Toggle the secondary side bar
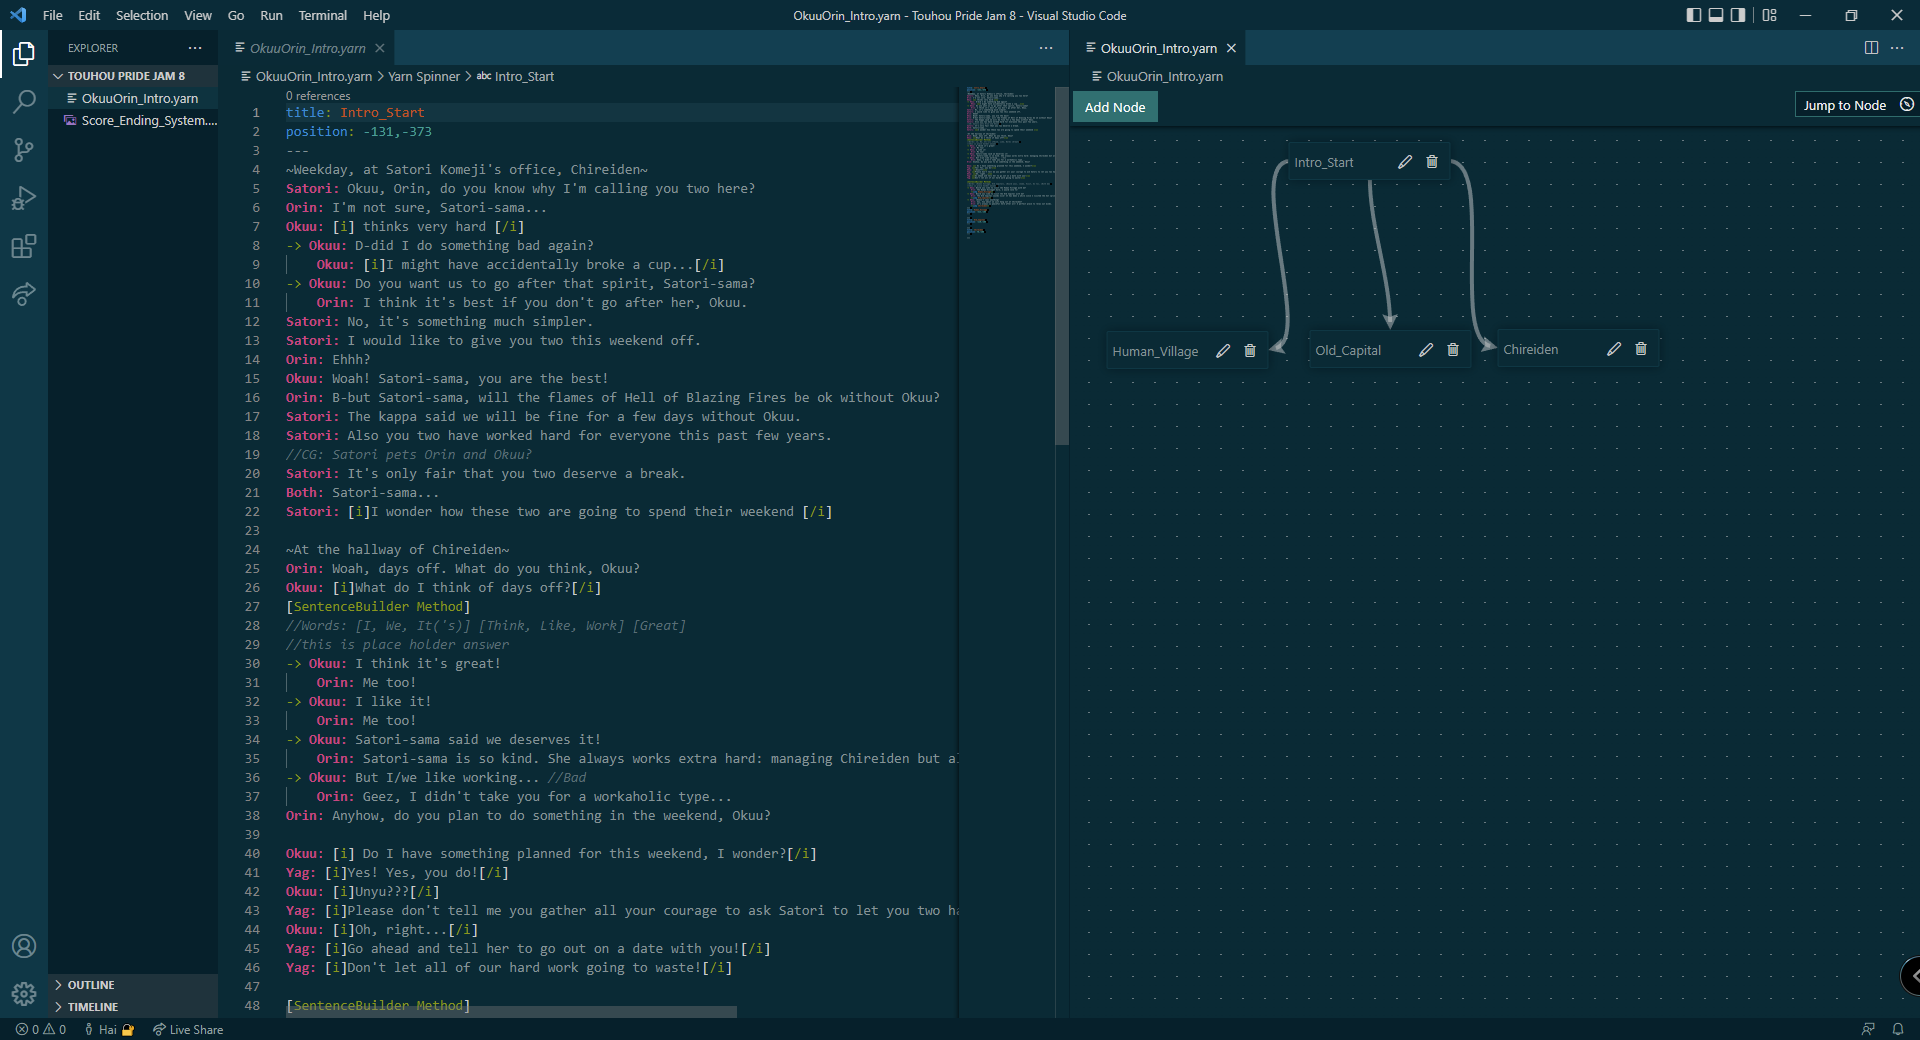The width and height of the screenshot is (1920, 1040). [x=1739, y=15]
